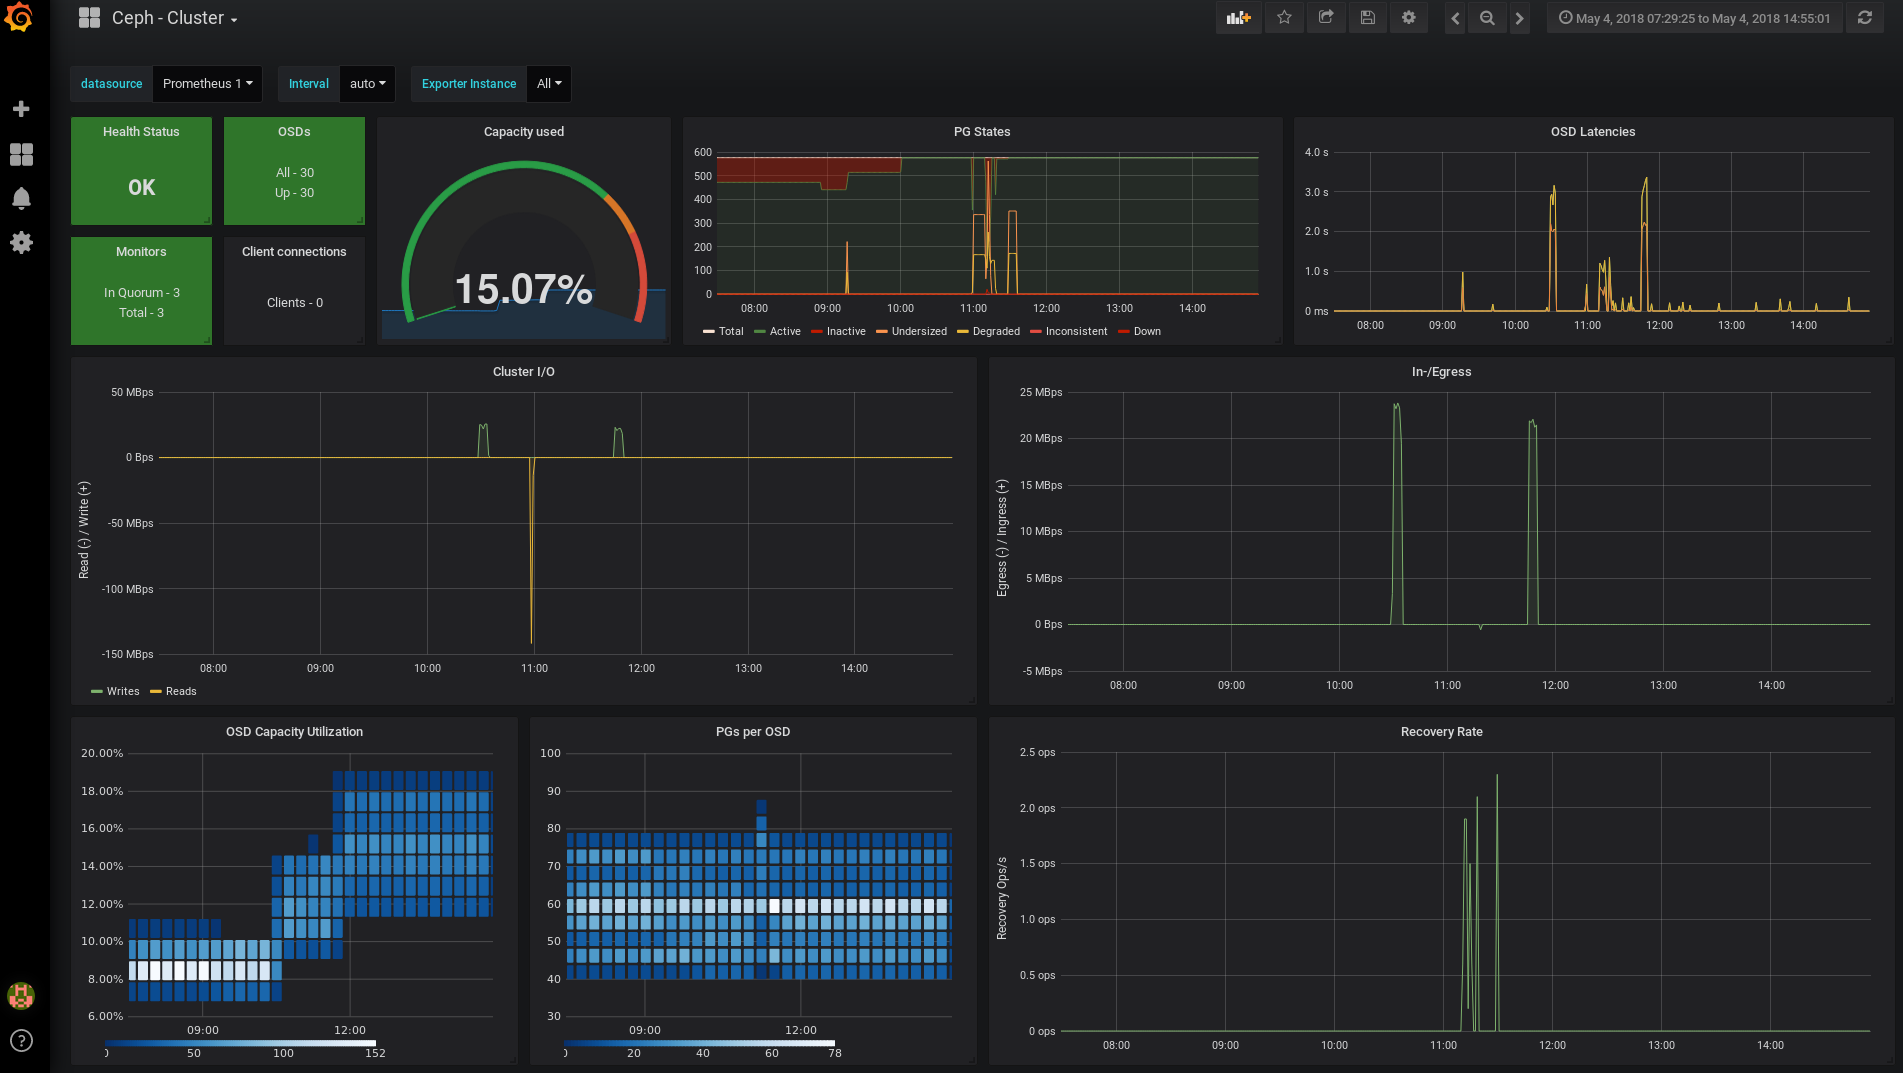Open the time range picker
The height and width of the screenshot is (1073, 1903).
pos(1695,18)
